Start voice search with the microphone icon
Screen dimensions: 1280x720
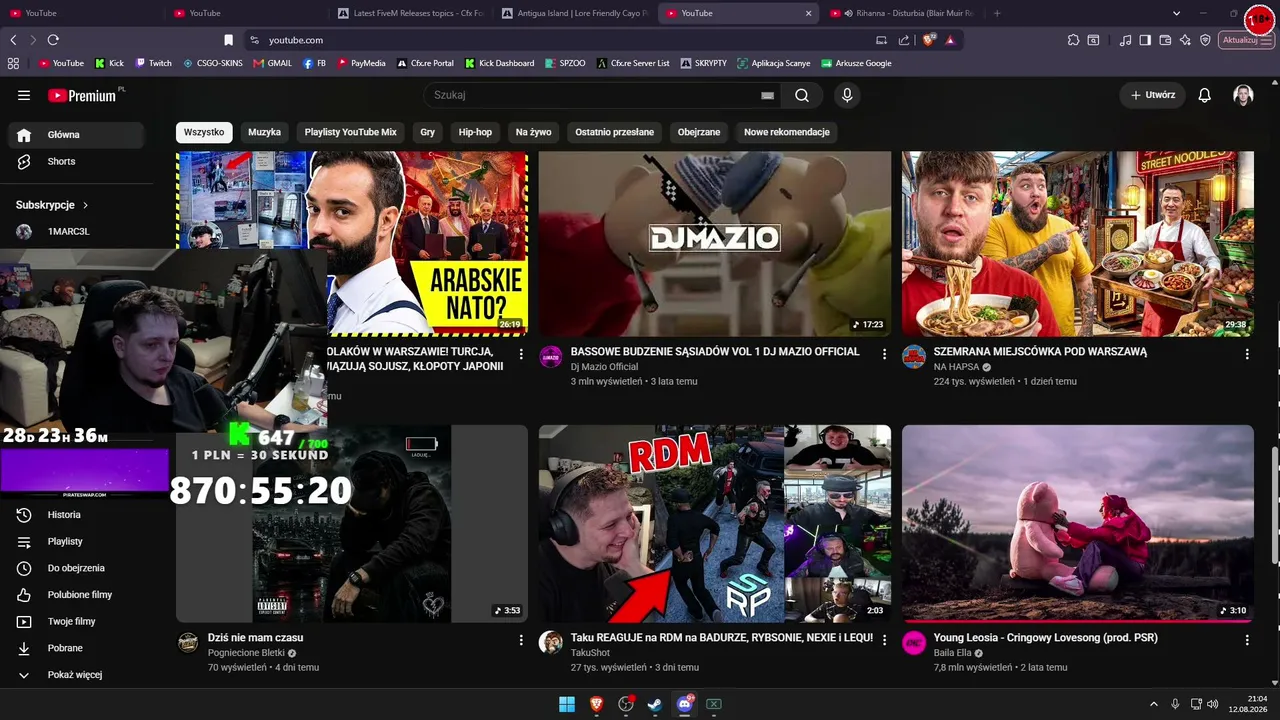point(847,95)
